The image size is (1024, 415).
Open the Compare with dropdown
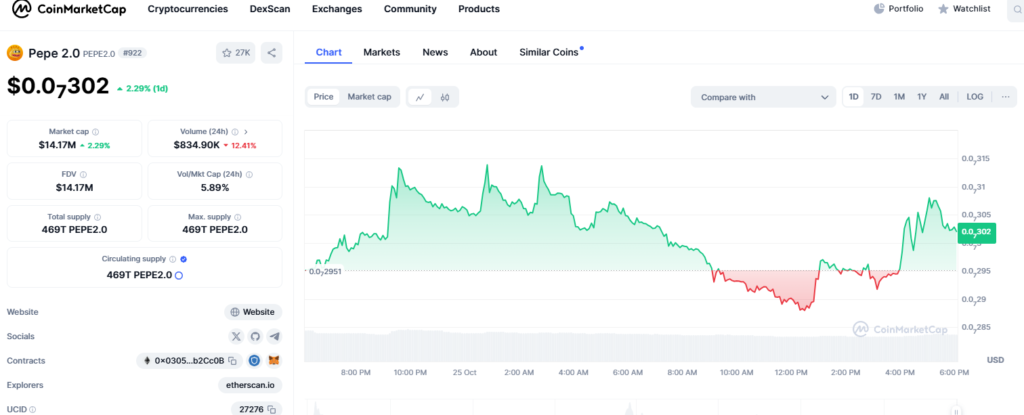click(763, 97)
